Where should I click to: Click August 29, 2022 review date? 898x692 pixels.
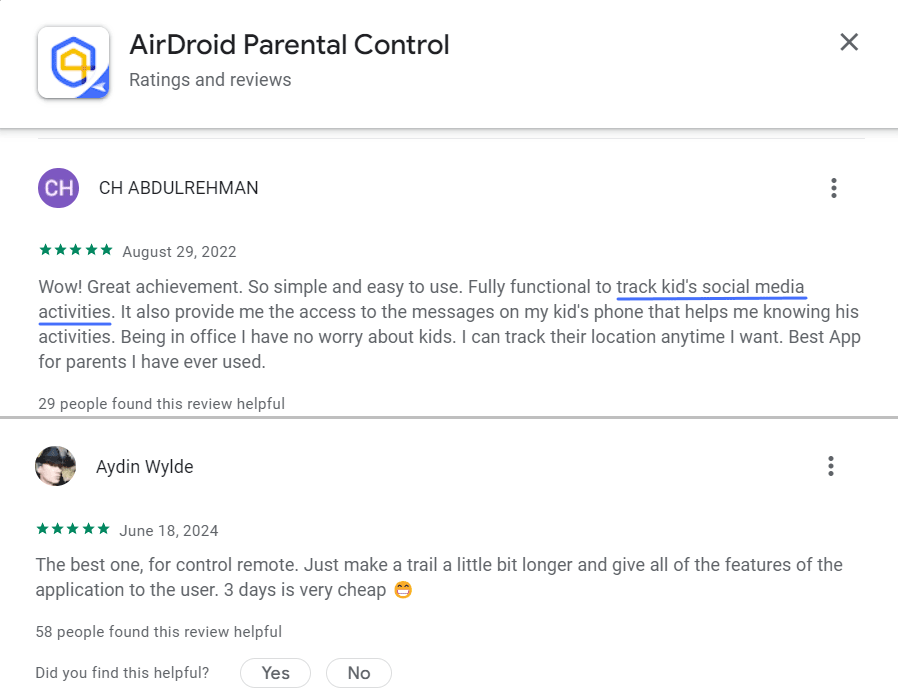[x=180, y=251]
